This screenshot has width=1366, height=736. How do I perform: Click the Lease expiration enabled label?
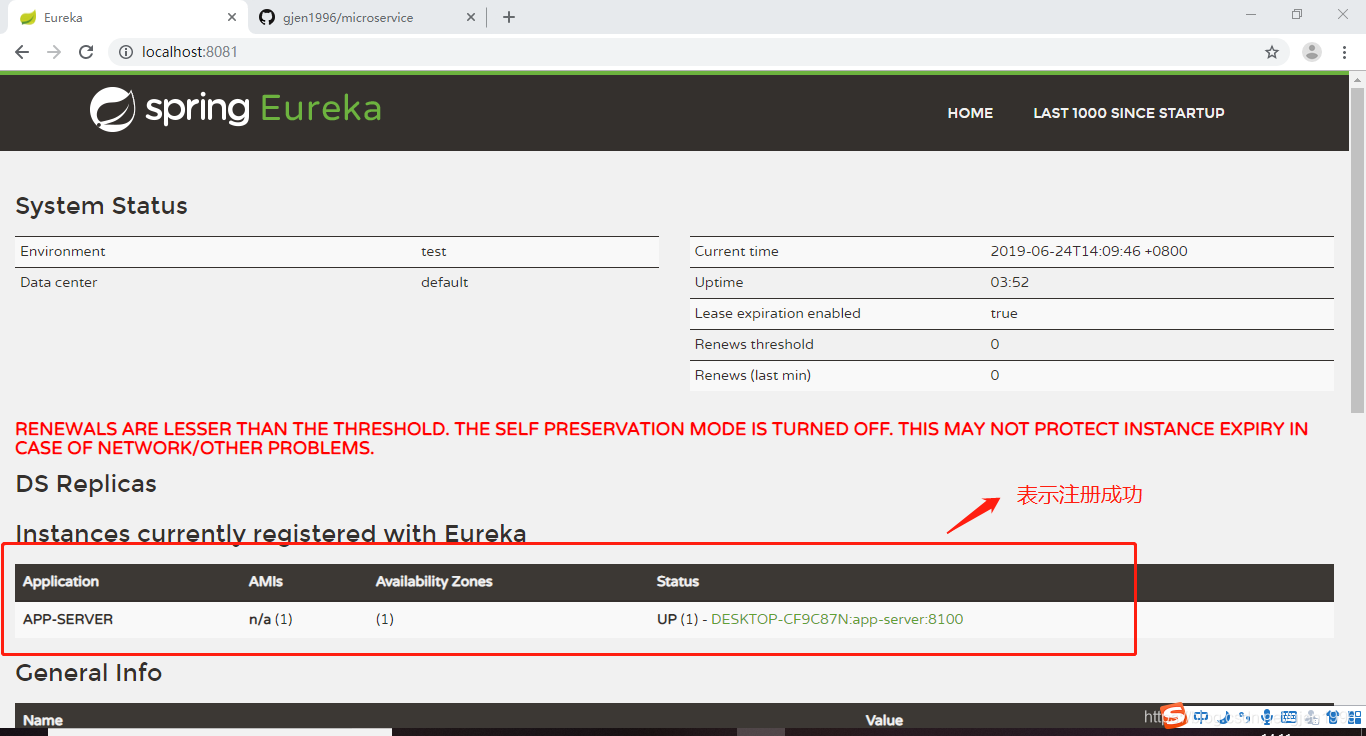[x=778, y=313]
